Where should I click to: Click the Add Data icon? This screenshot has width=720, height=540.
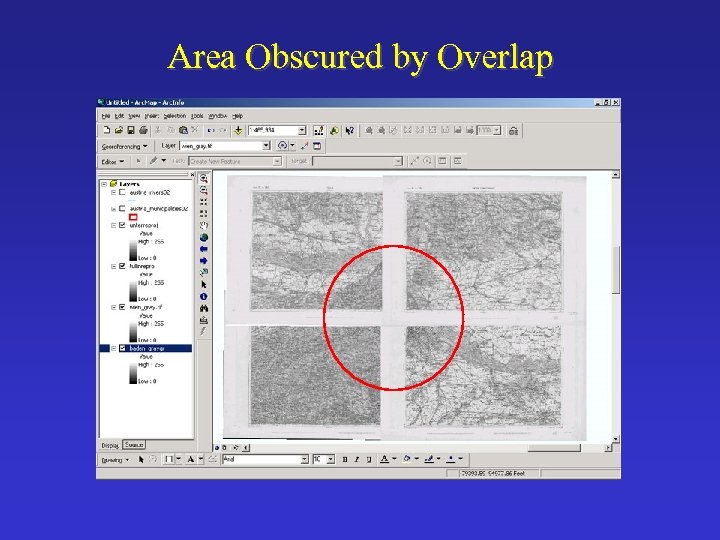[x=238, y=130]
